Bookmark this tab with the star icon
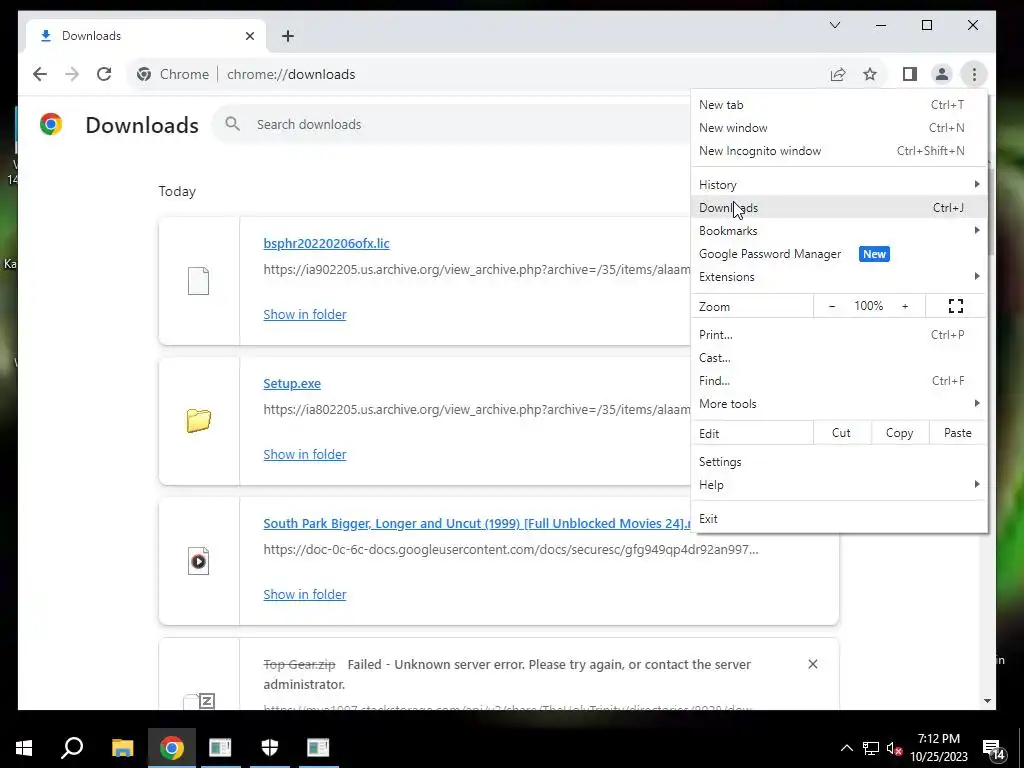 click(x=870, y=74)
